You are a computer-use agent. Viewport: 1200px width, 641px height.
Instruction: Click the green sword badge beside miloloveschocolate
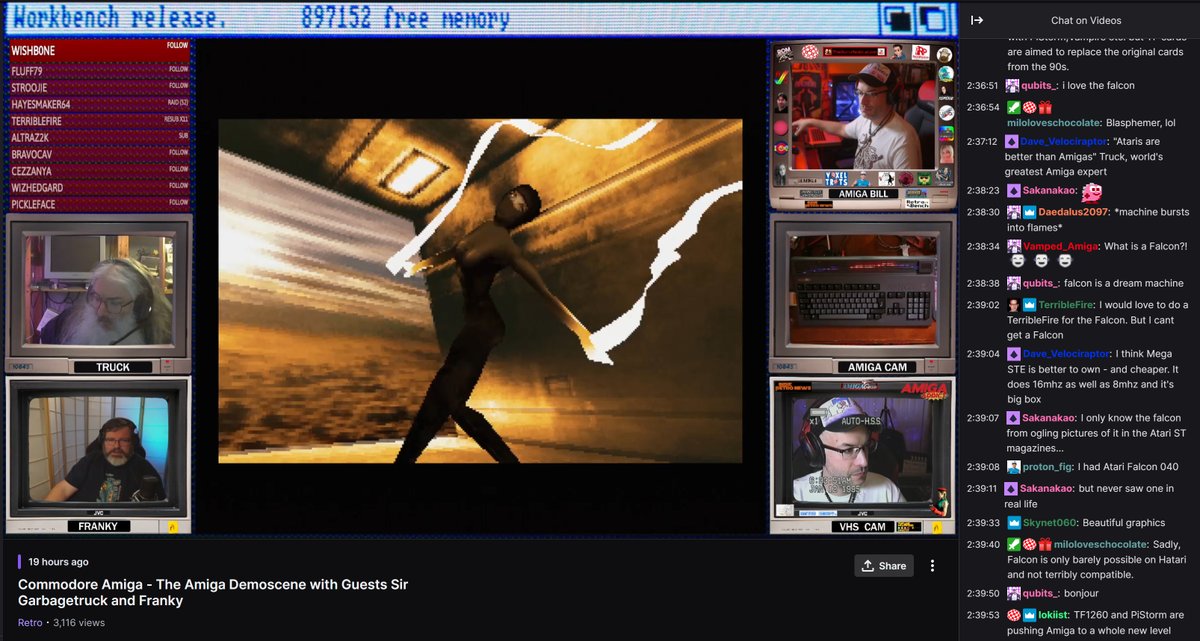click(x=1012, y=109)
